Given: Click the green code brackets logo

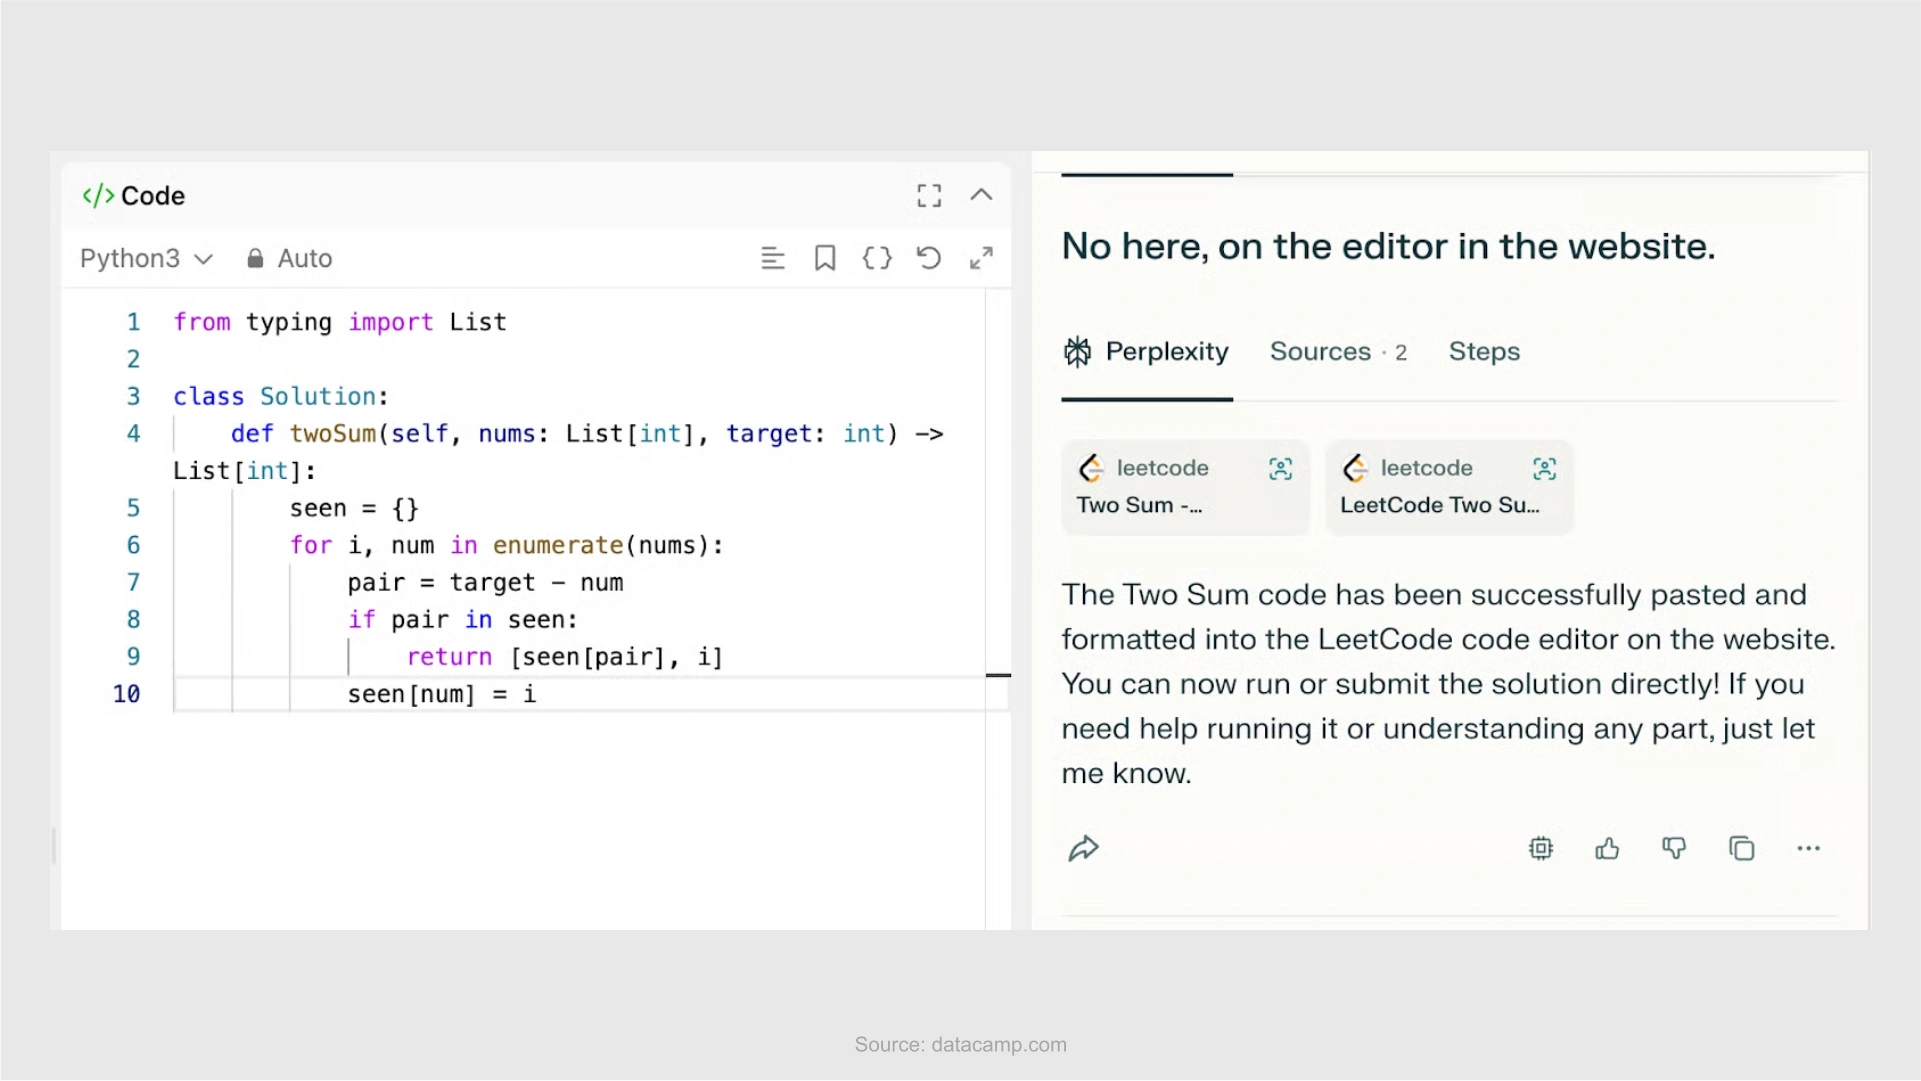Looking at the screenshot, I should [98, 196].
